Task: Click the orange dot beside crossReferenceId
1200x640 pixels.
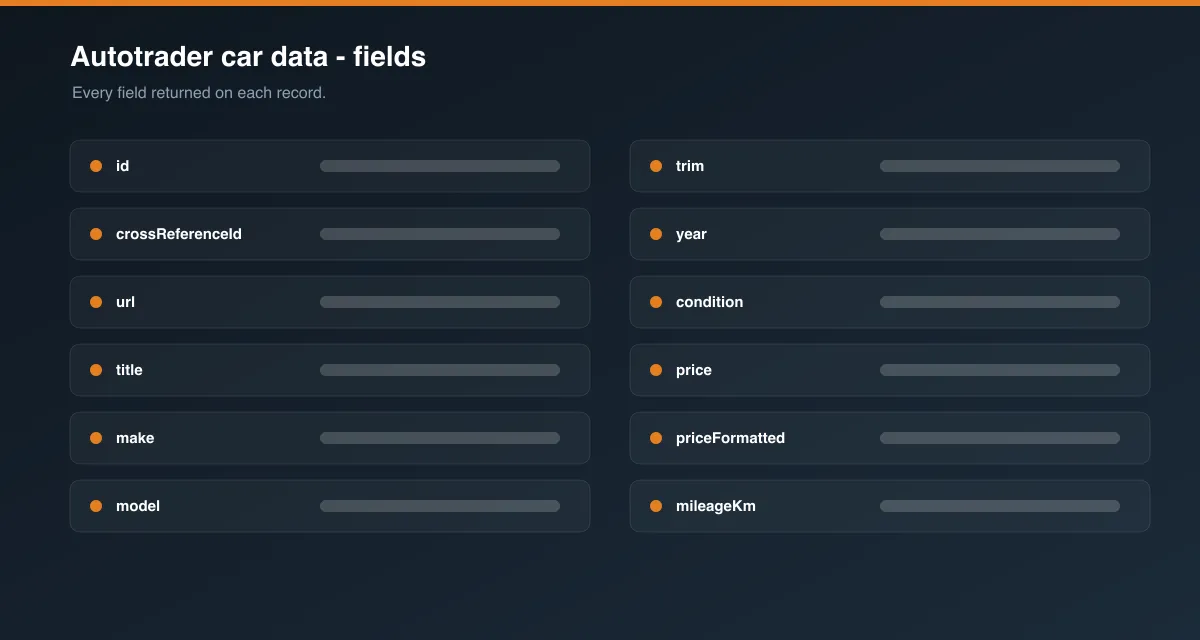Action: 96,234
